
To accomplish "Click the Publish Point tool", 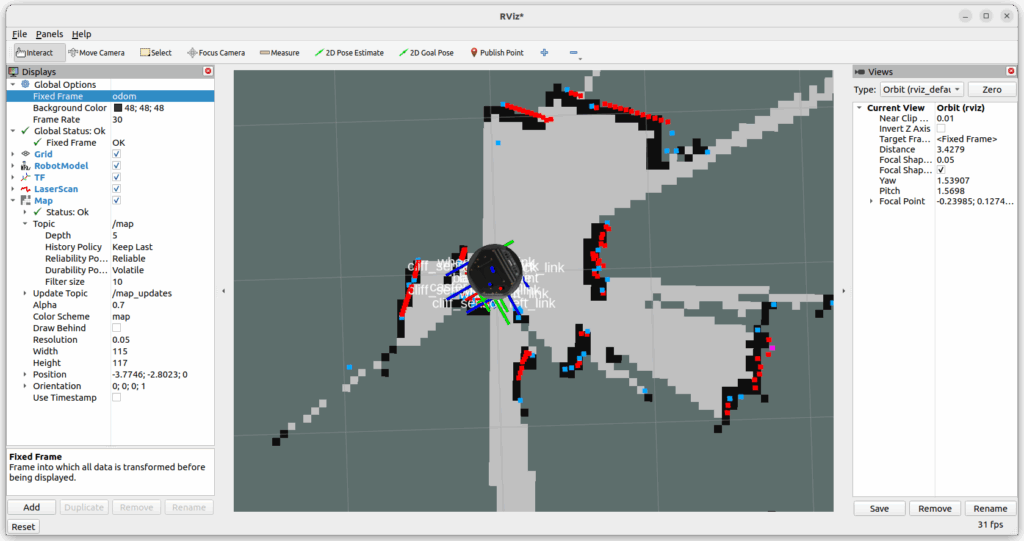I will (497, 53).
